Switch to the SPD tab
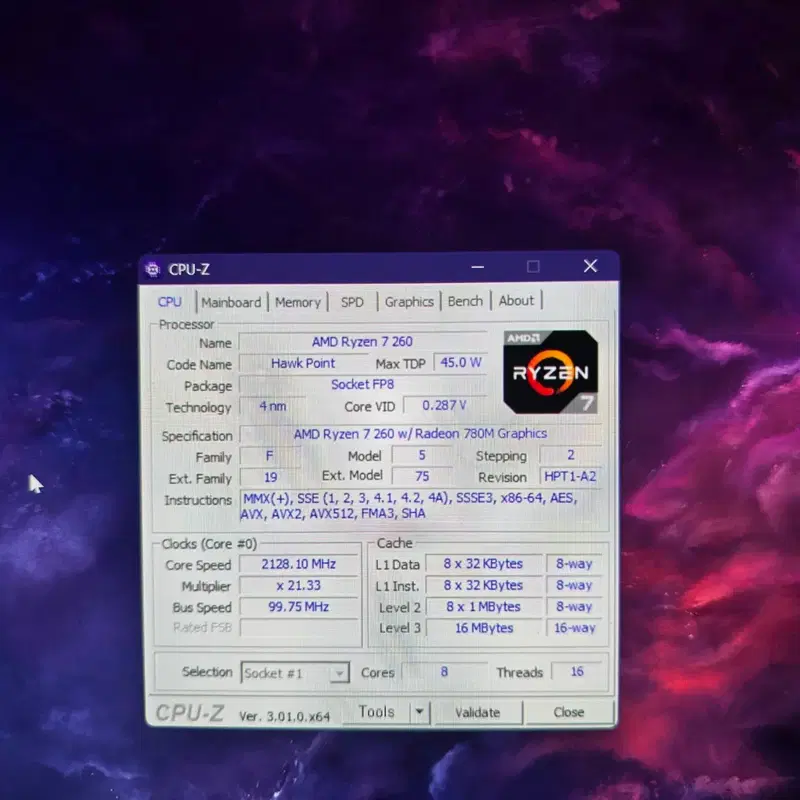 click(x=352, y=302)
